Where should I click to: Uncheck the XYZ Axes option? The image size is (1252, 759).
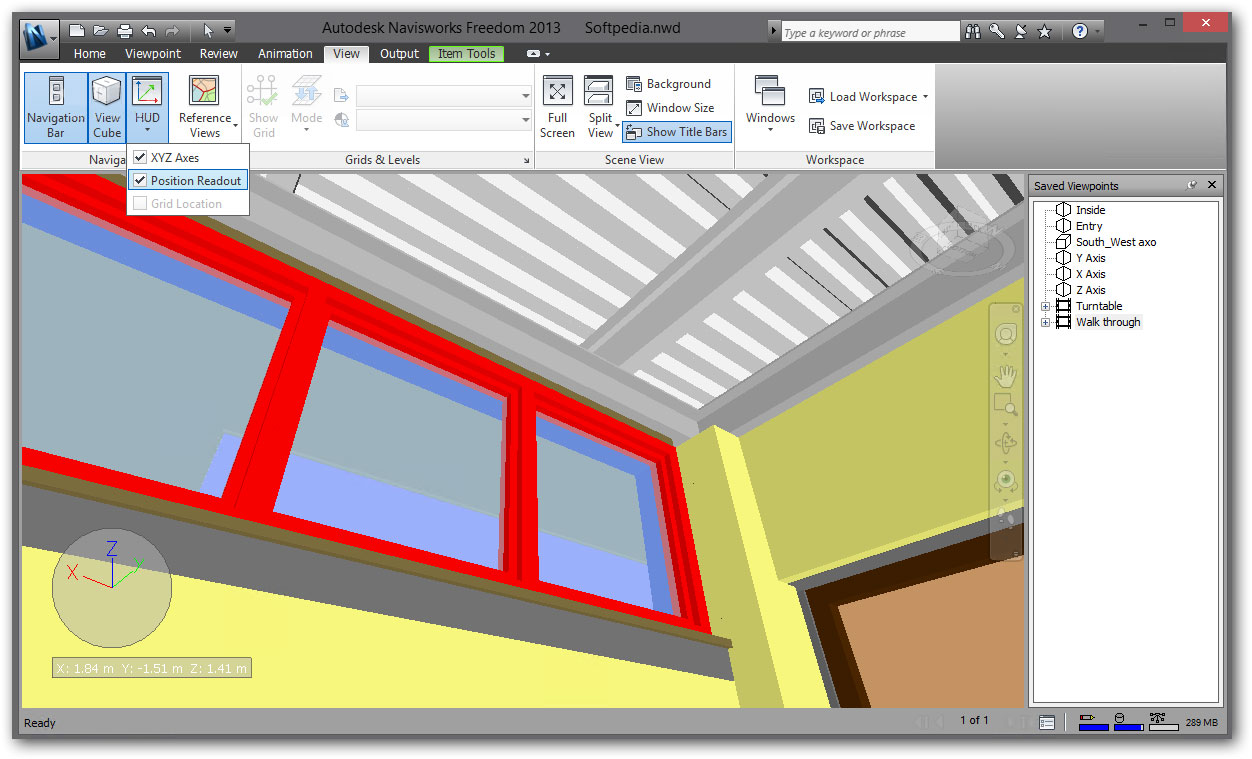click(141, 158)
